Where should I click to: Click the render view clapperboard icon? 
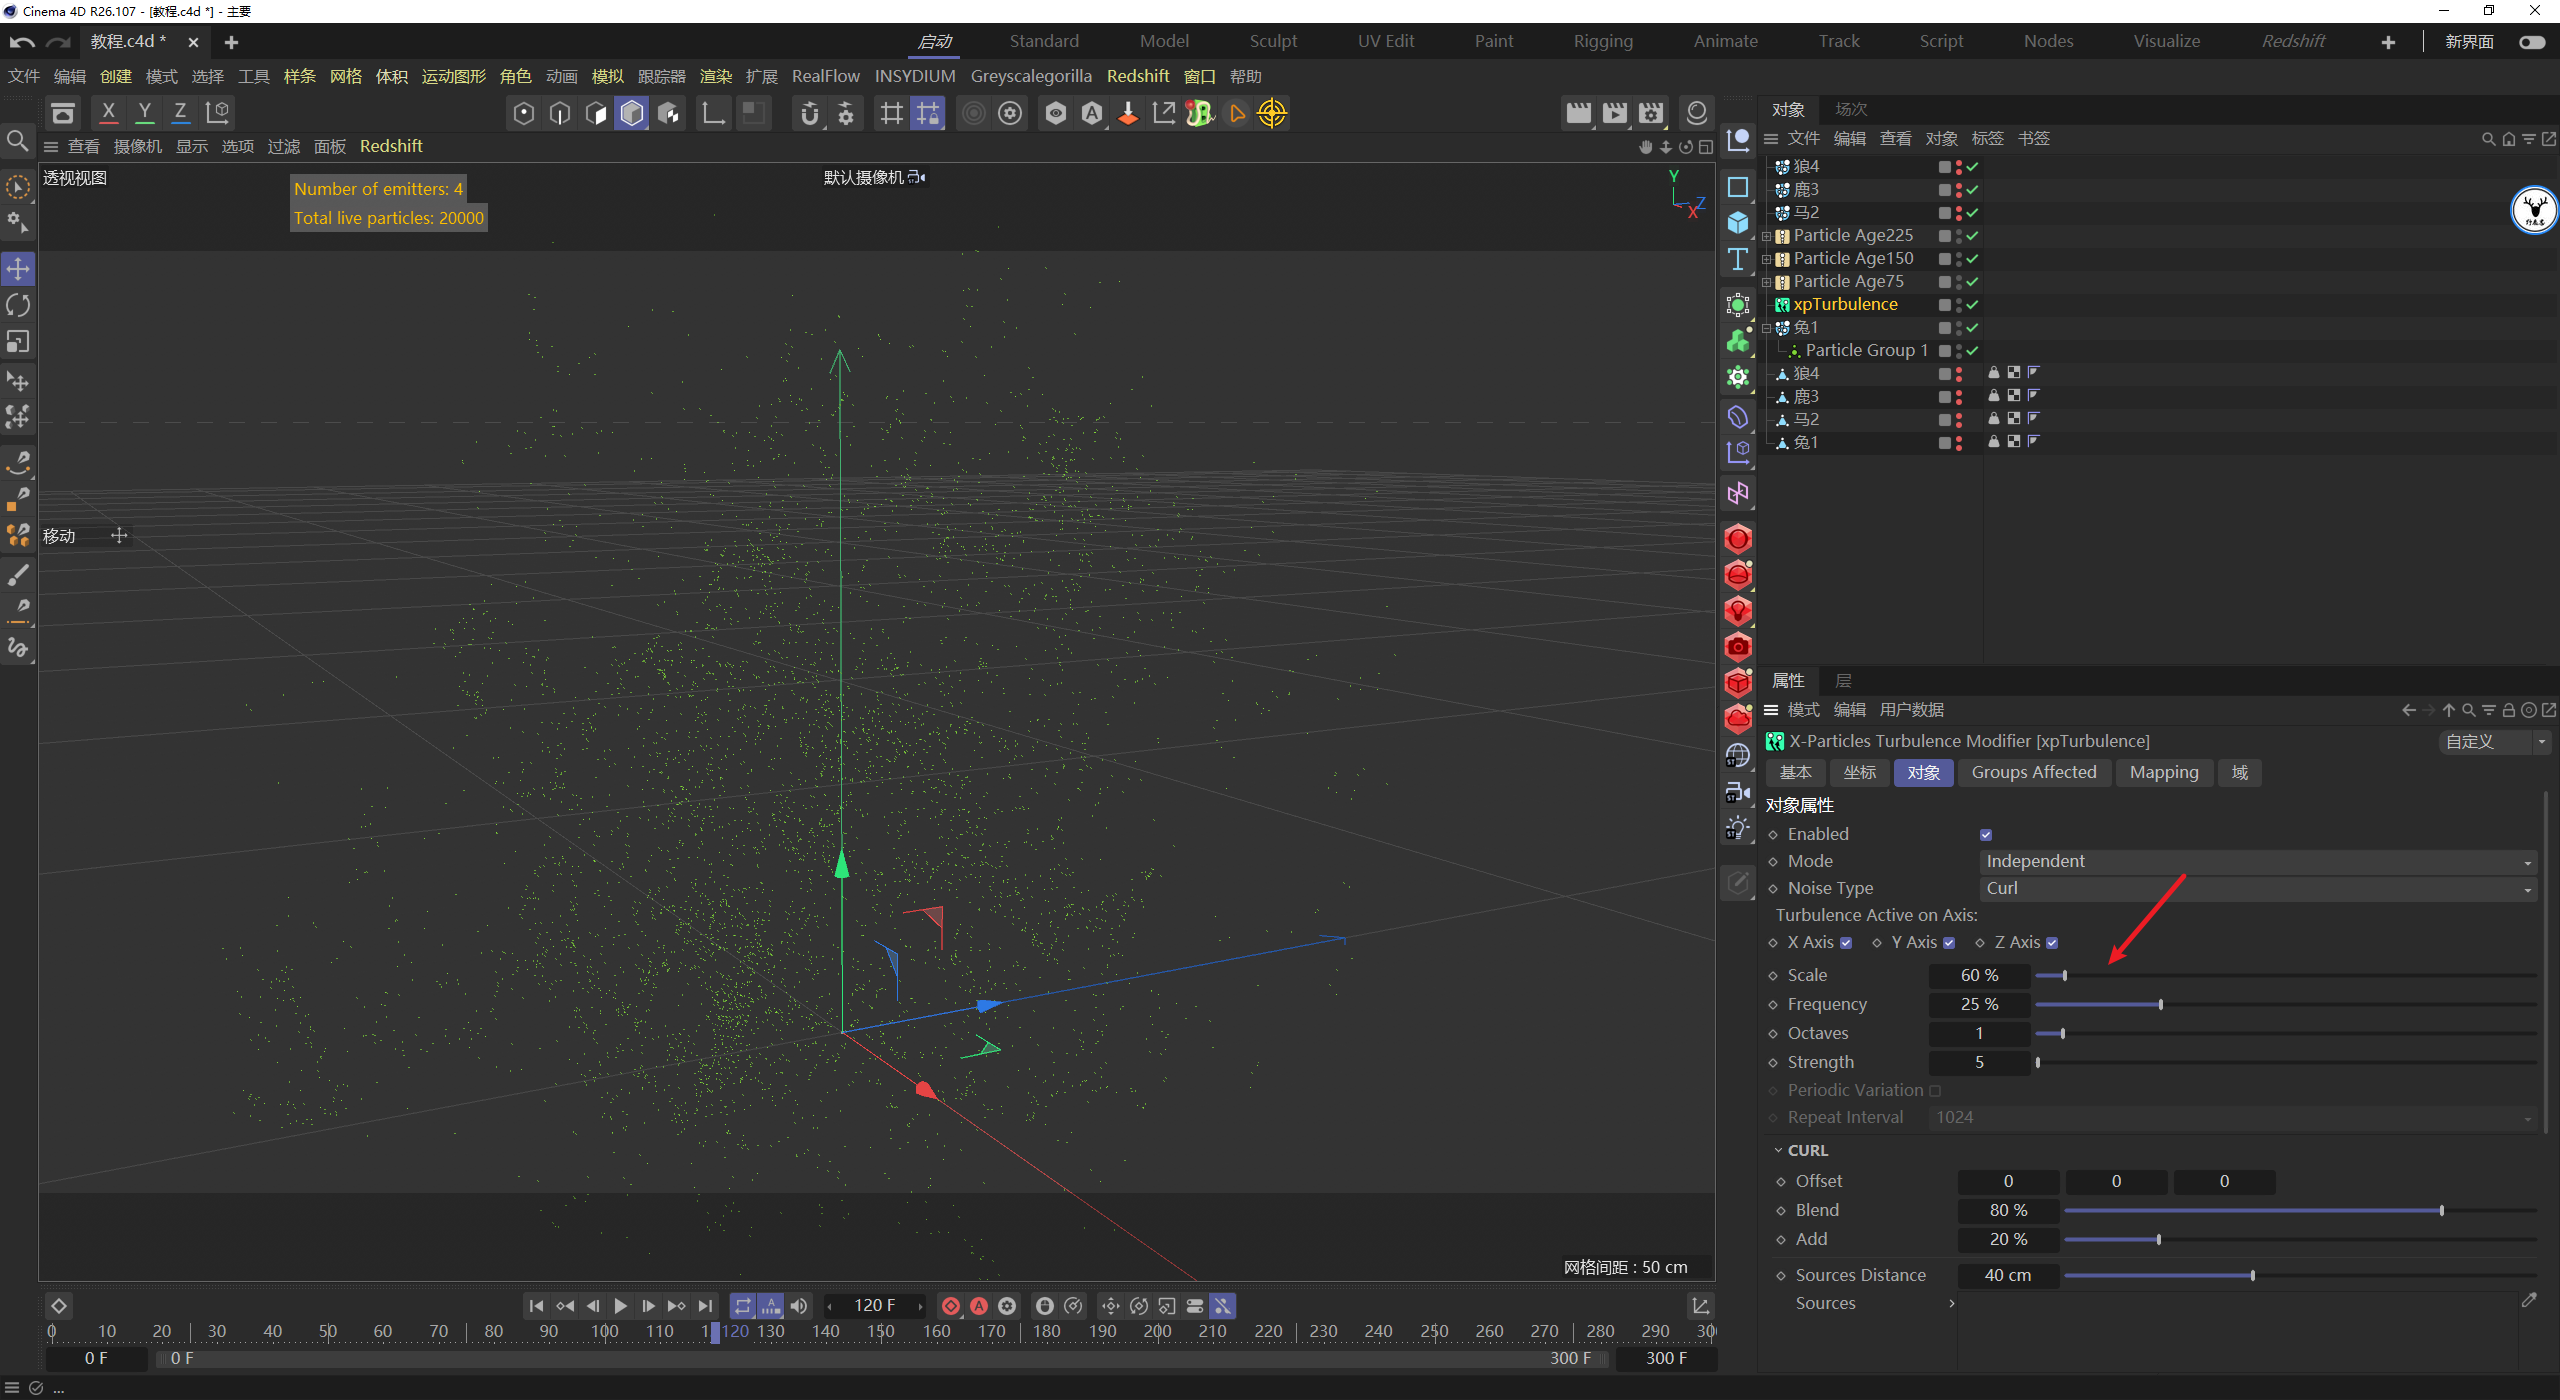1578,113
